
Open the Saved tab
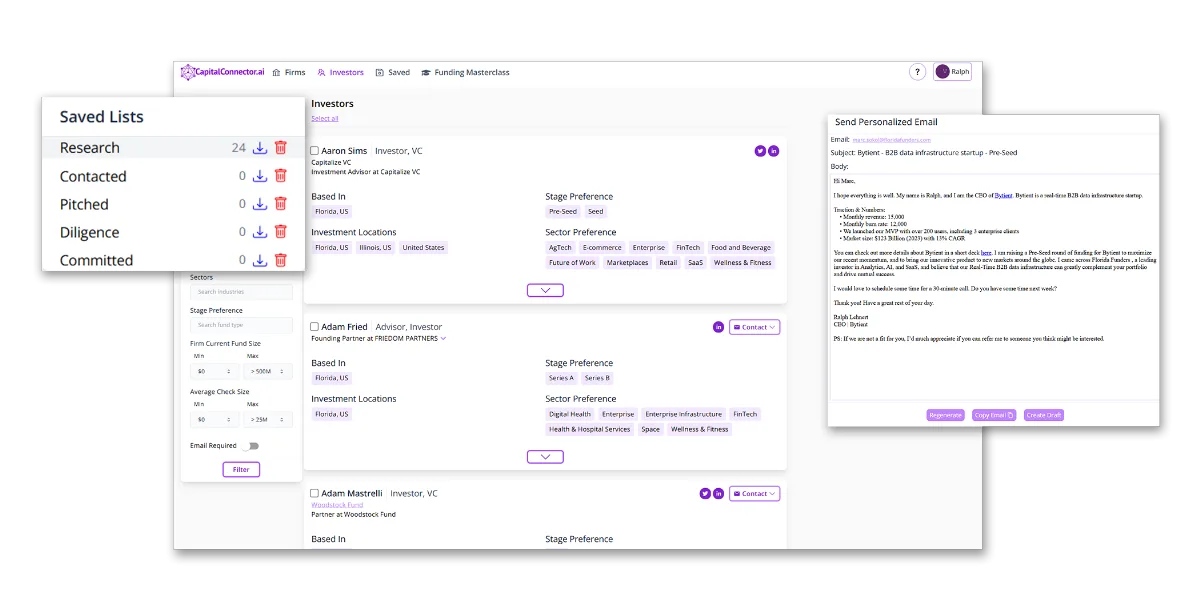click(x=393, y=73)
